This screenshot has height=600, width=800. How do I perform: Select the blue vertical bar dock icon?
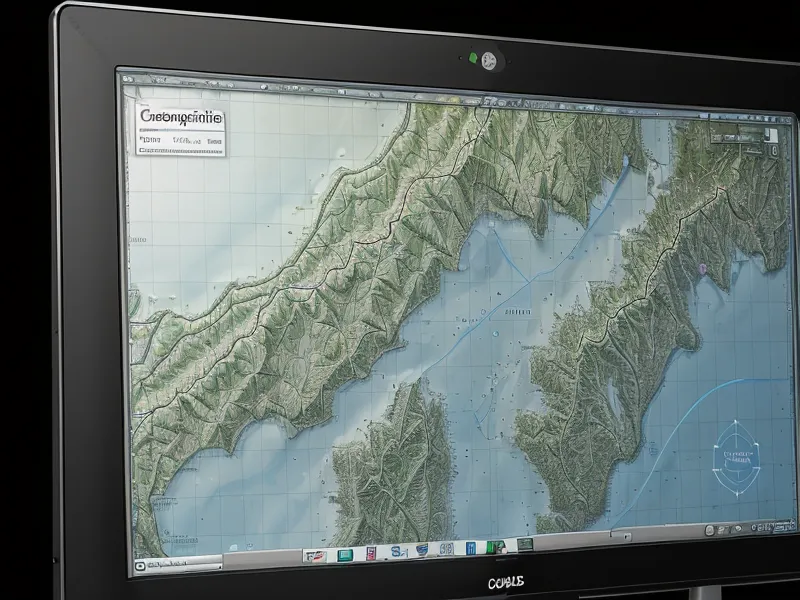click(470, 548)
